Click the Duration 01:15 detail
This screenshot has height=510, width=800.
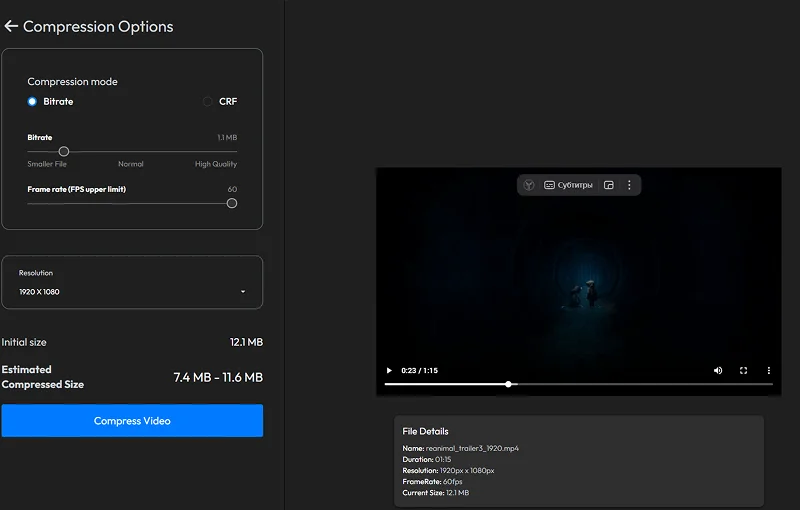(x=427, y=460)
